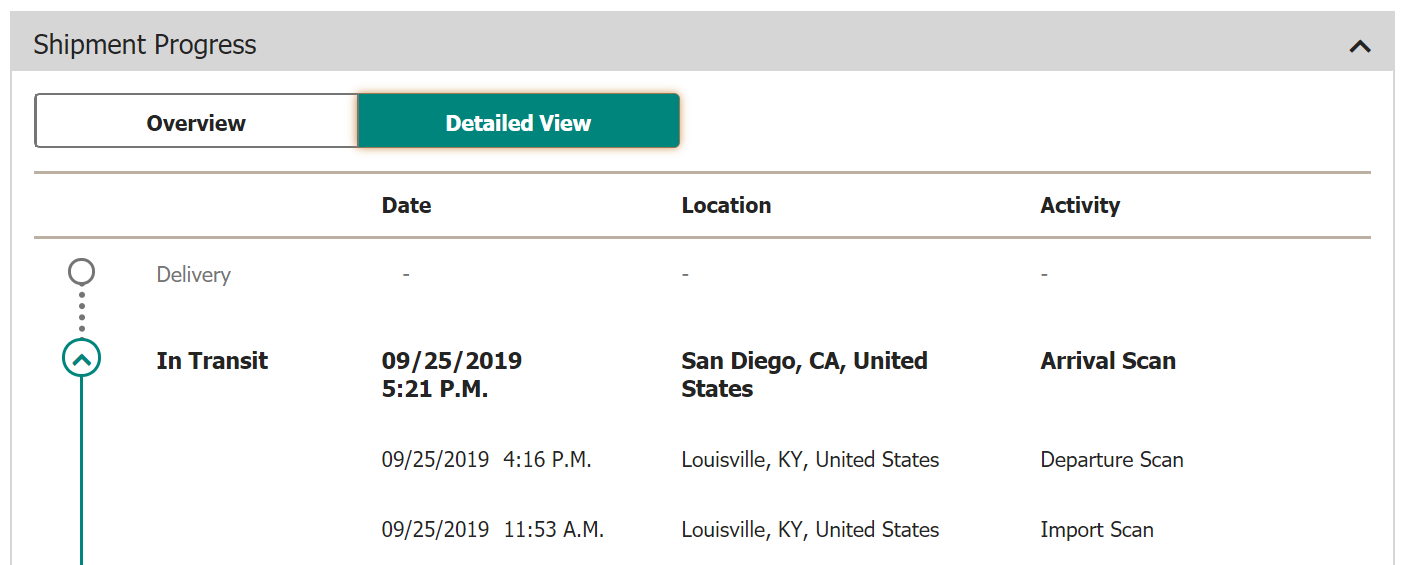Click the Activity column header
The height and width of the screenshot is (565, 1405).
(1080, 205)
